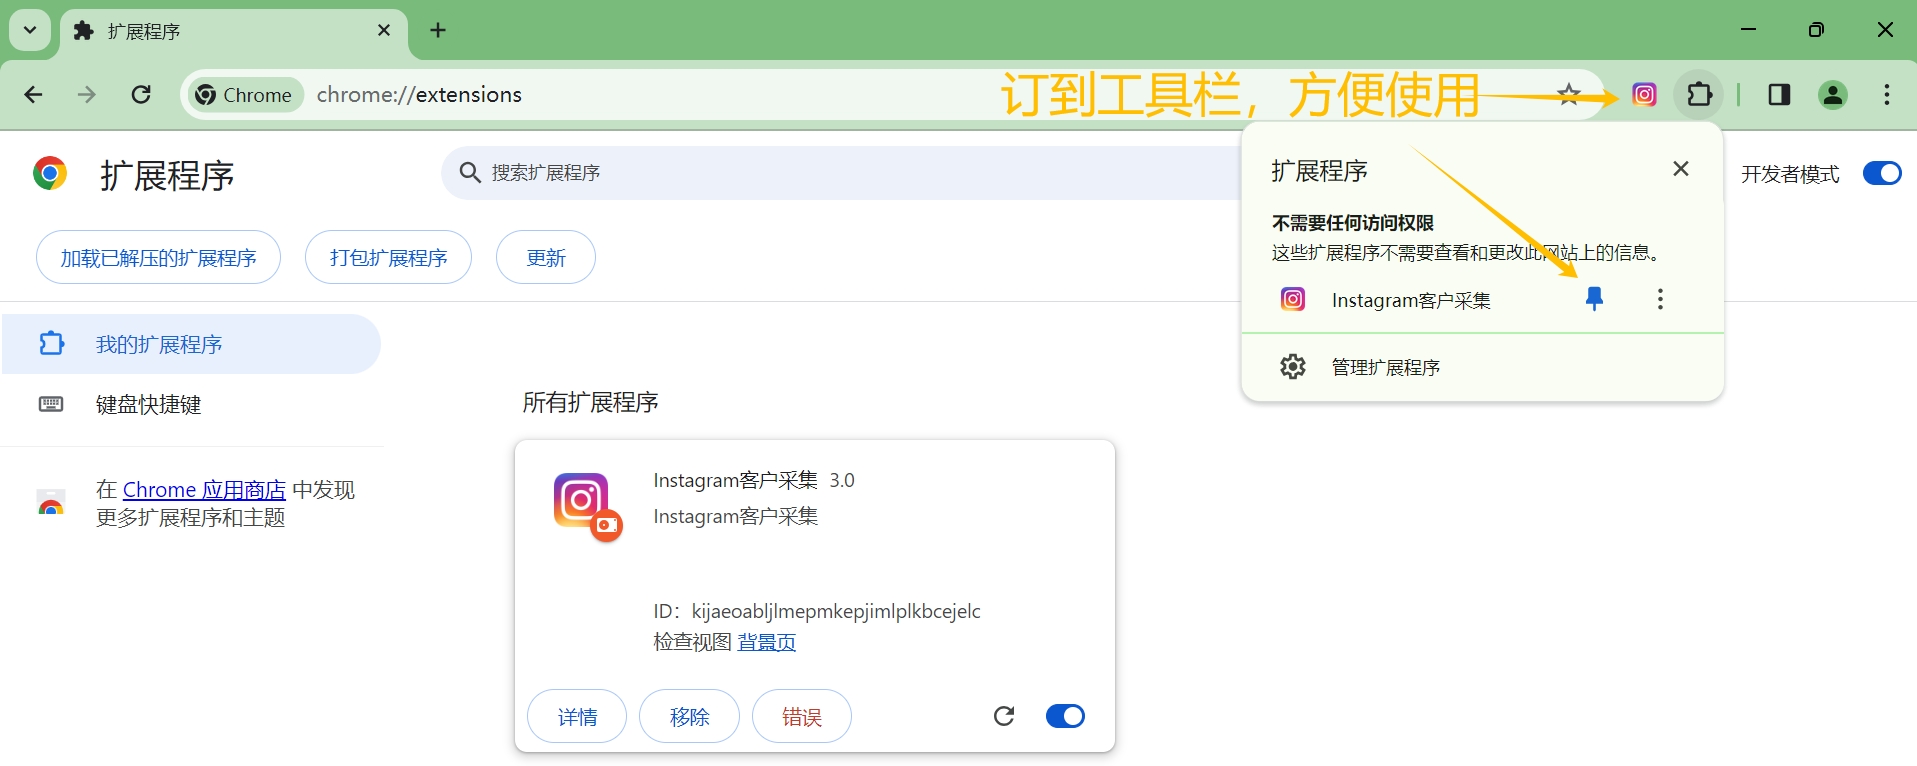This screenshot has width=1917, height=766.
Task: Expand the tab search dropdown
Action: [30, 30]
